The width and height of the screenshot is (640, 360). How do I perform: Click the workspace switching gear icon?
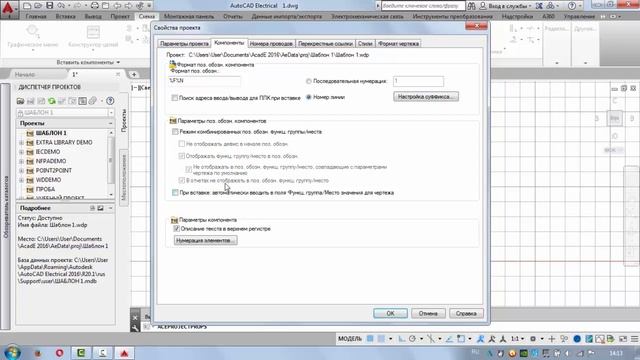point(533,339)
